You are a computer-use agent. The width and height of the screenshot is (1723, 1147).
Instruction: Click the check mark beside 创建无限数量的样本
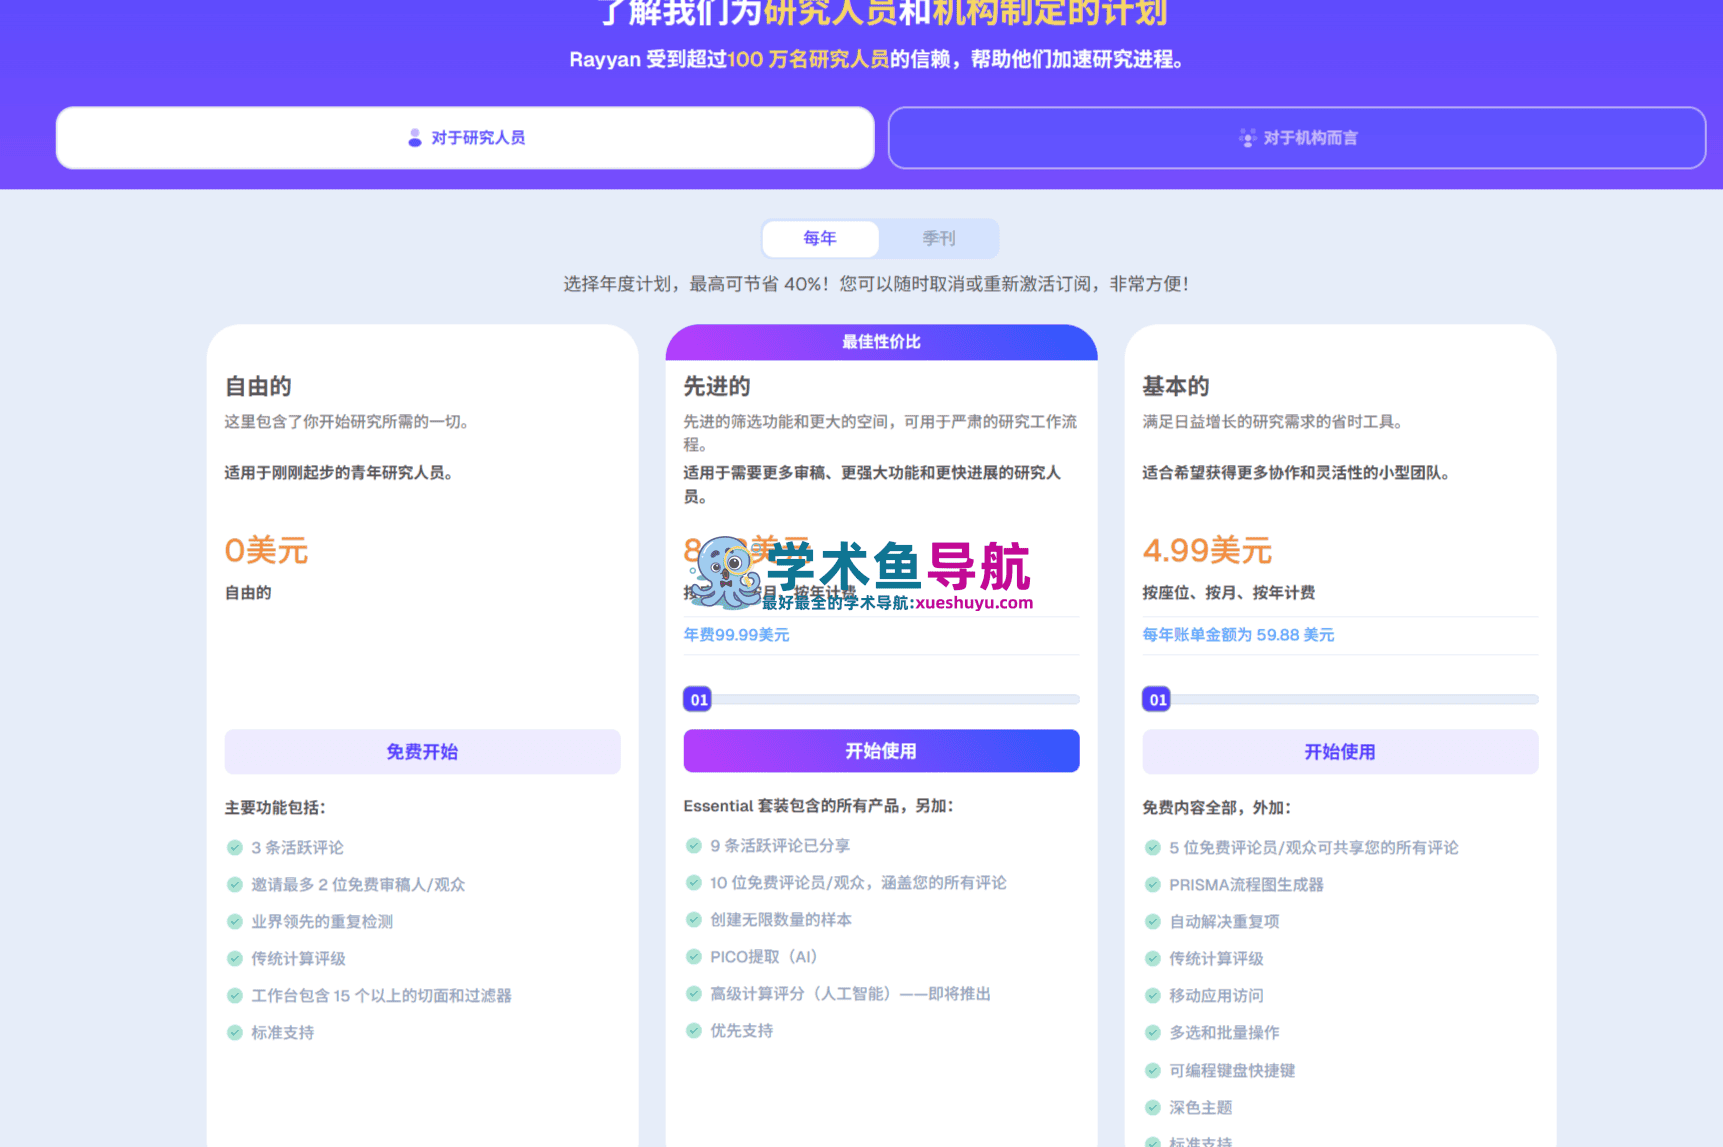(694, 920)
